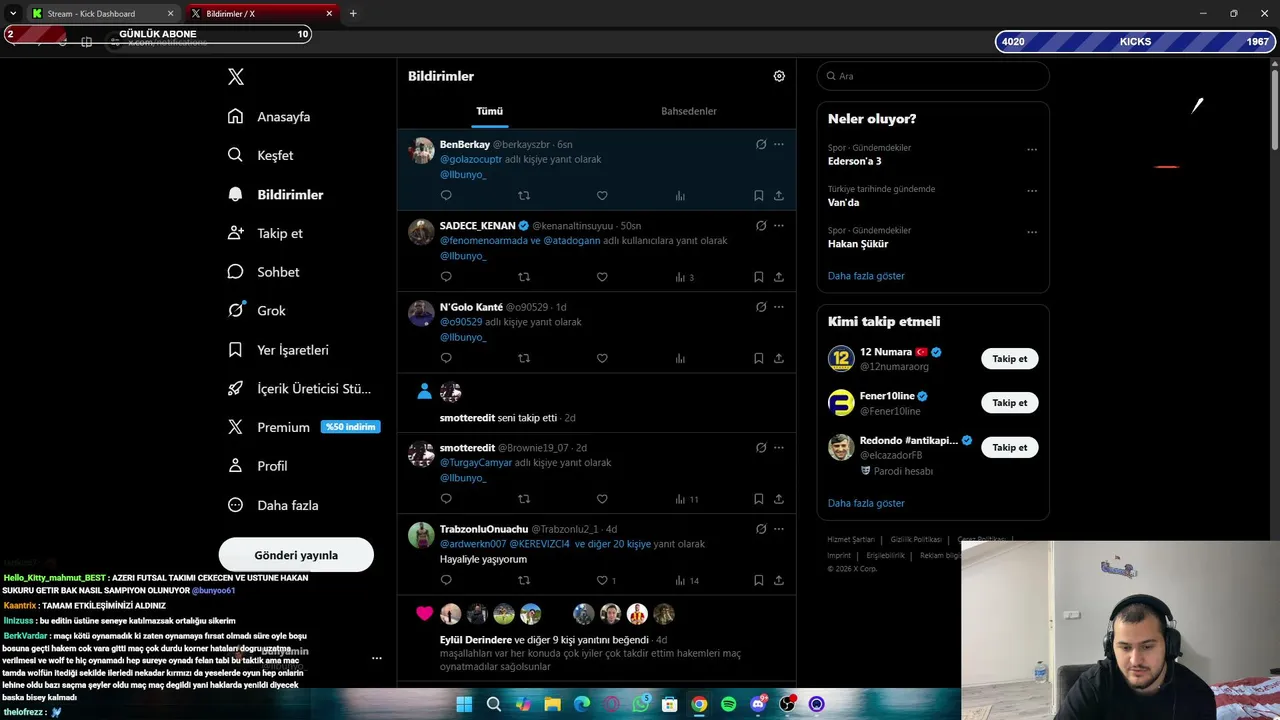Repost TrabzonluOnuachu's post
Viewport: 1280px width, 720px height.
tap(524, 580)
